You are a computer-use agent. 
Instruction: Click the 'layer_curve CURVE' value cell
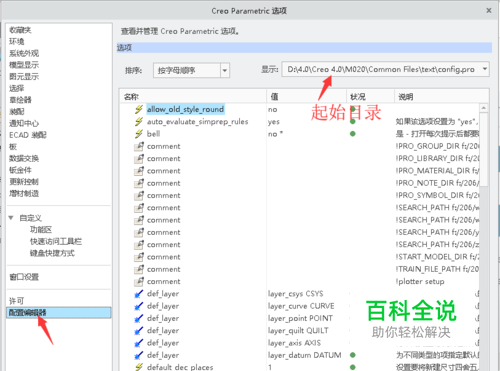301,306
